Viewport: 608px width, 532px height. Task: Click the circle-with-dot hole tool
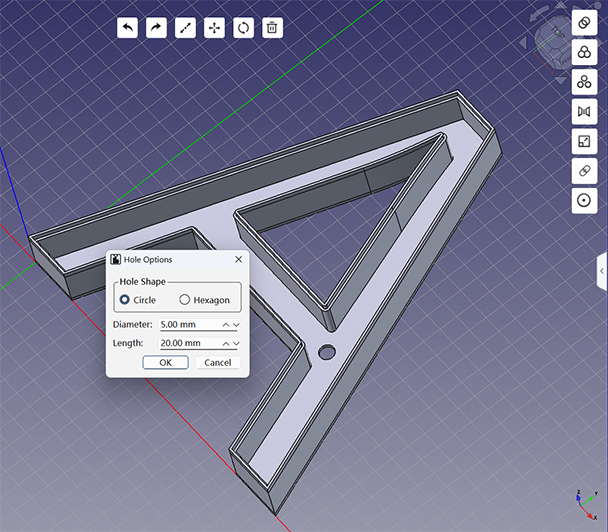[x=584, y=200]
